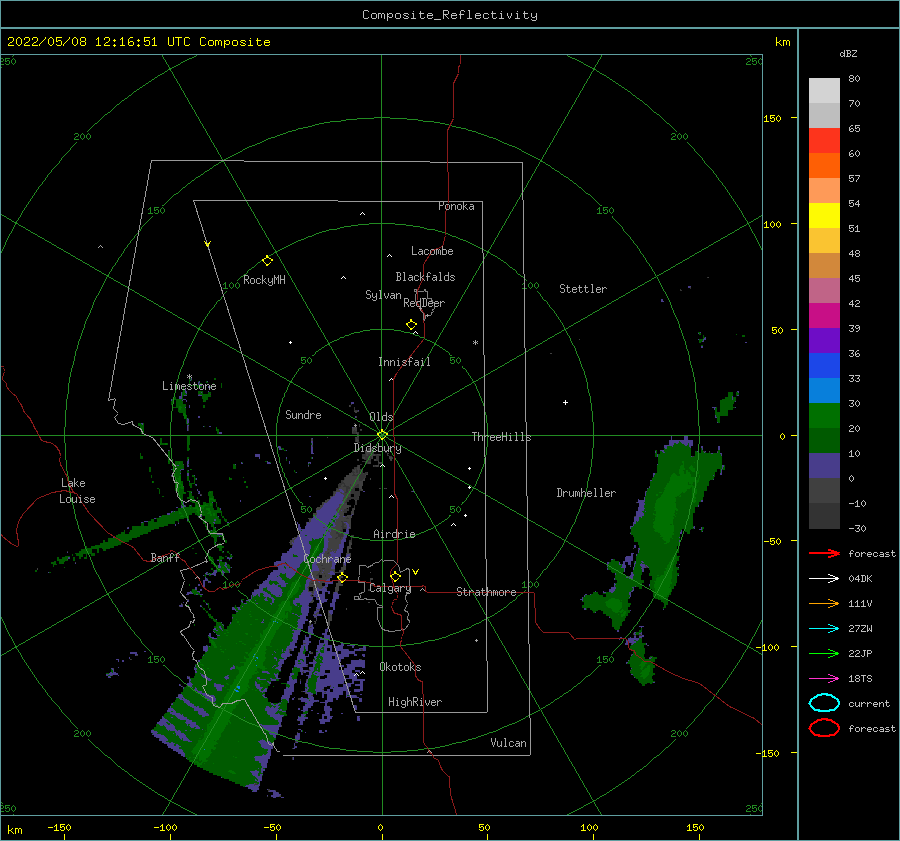Click the Airdrie city label
Image resolution: width=900 pixels, height=841 pixels.
tap(394, 534)
